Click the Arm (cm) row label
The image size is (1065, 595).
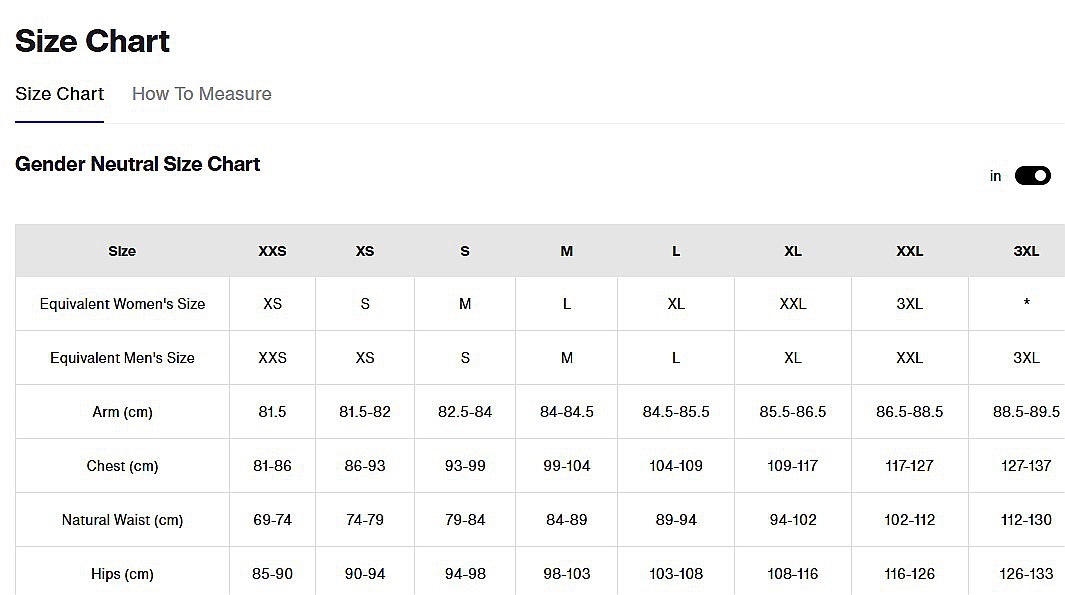122,412
